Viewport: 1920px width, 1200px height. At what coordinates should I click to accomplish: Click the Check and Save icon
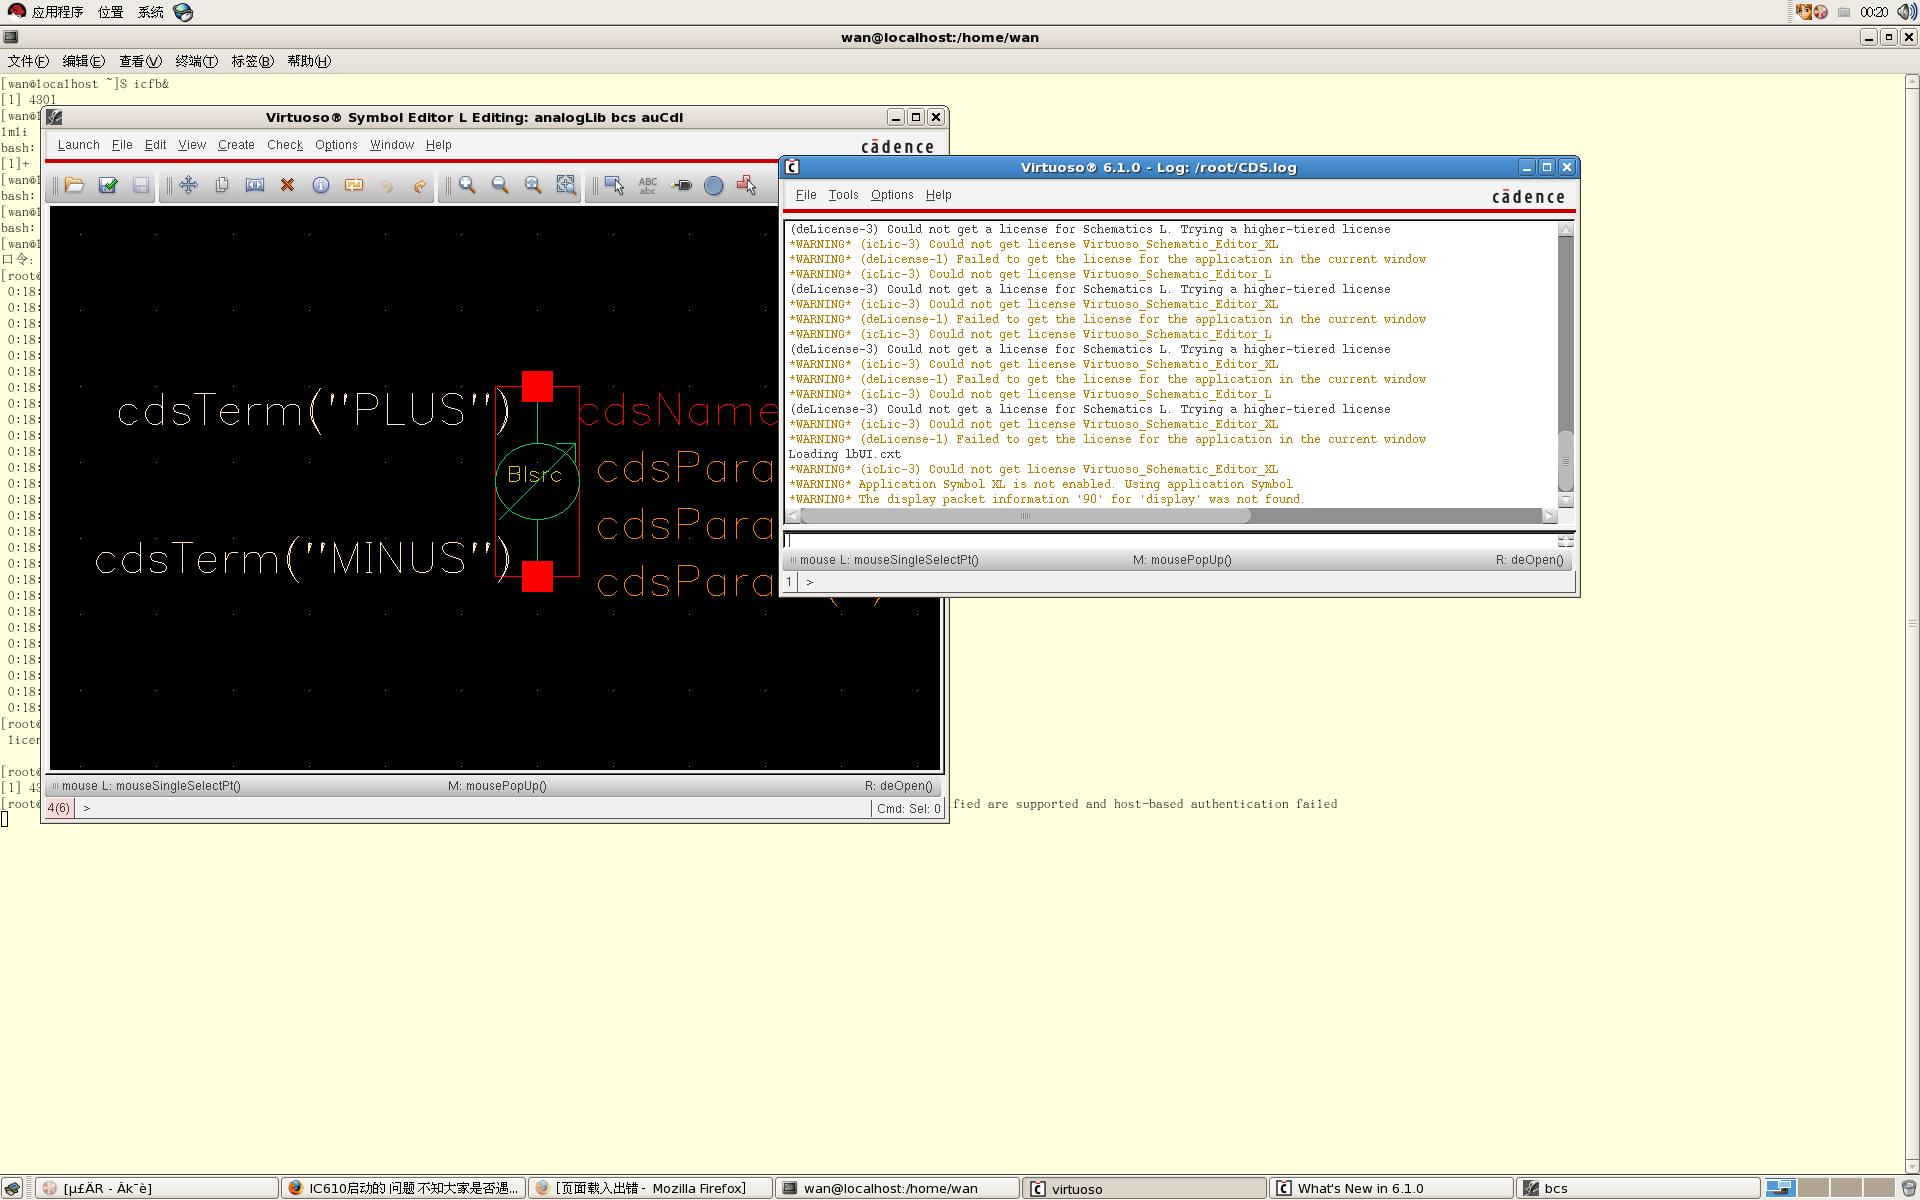tap(108, 185)
